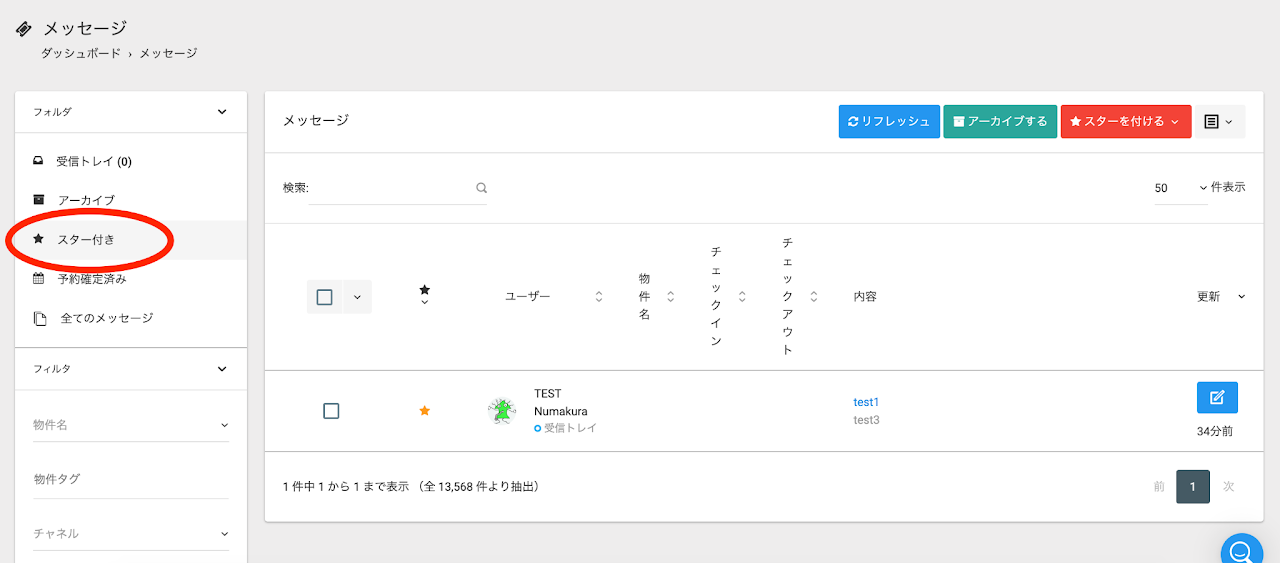Open the 受信トレイ folder
Viewport: 1280px width, 563px height.
pos(94,161)
